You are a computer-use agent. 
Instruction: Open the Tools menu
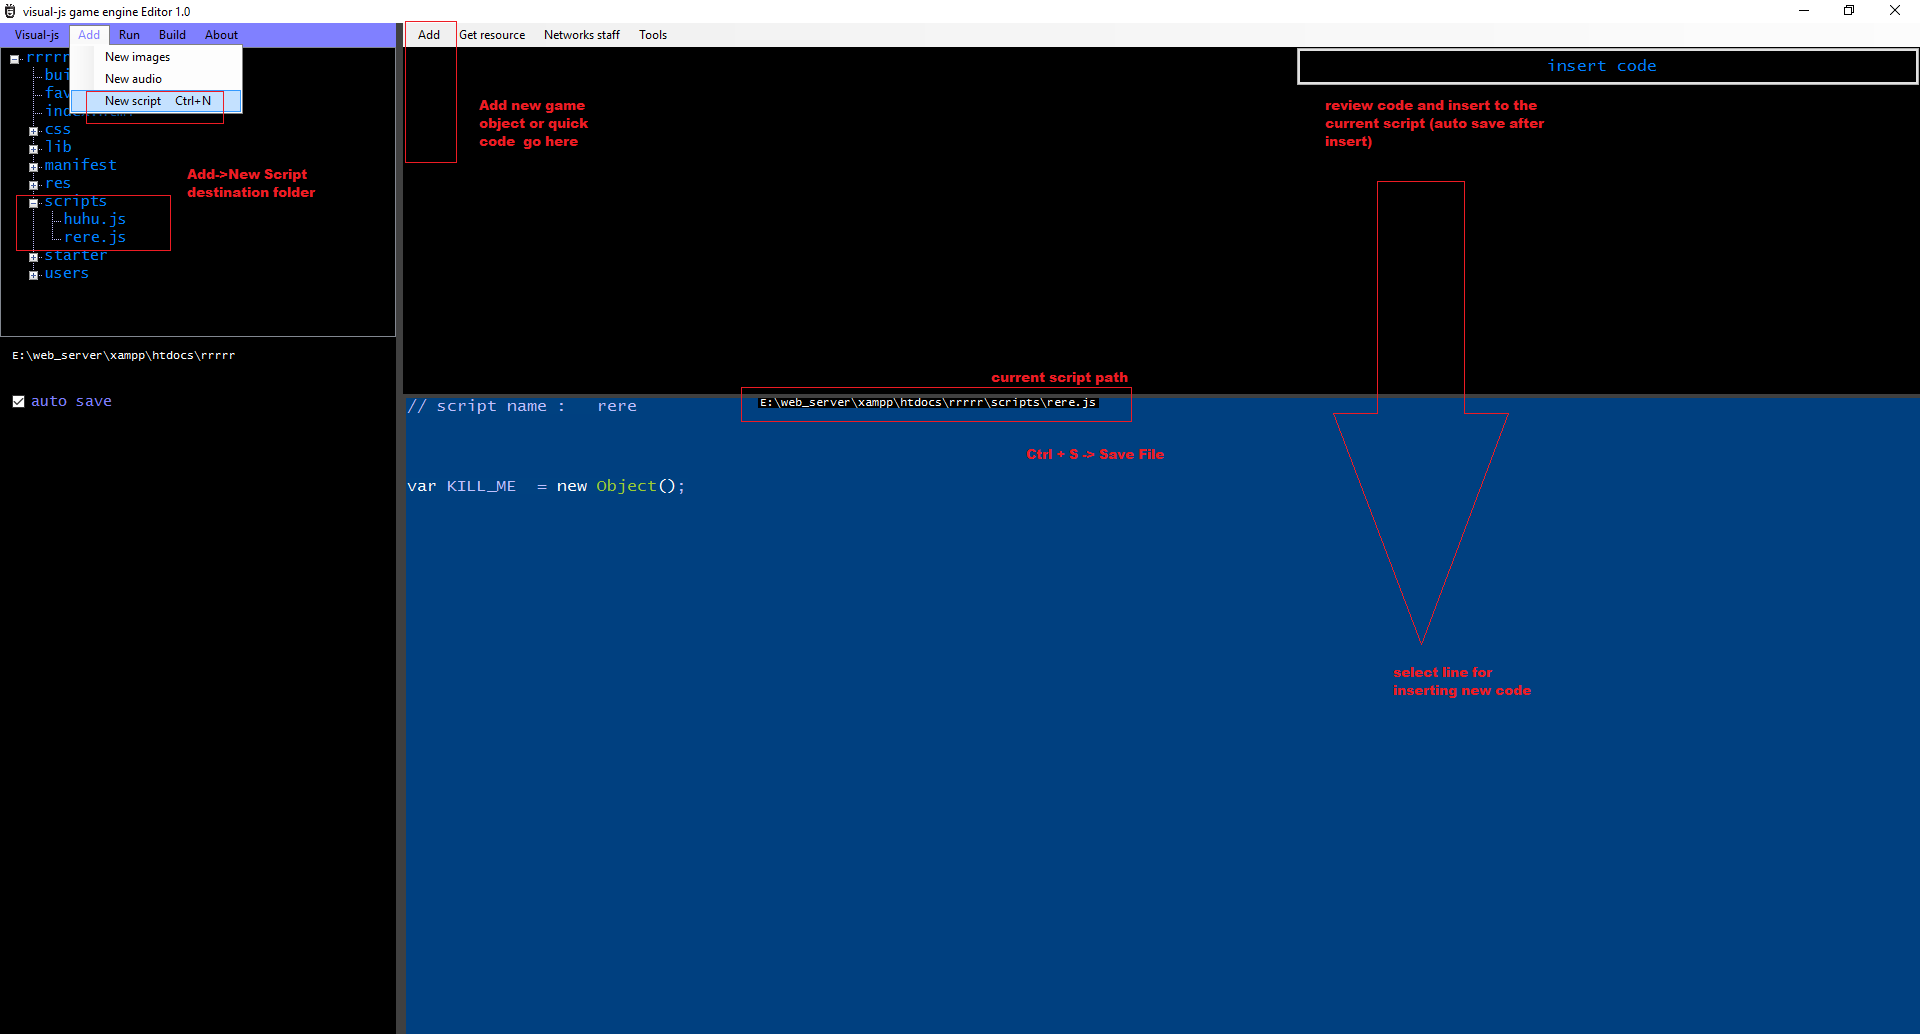[x=653, y=35]
